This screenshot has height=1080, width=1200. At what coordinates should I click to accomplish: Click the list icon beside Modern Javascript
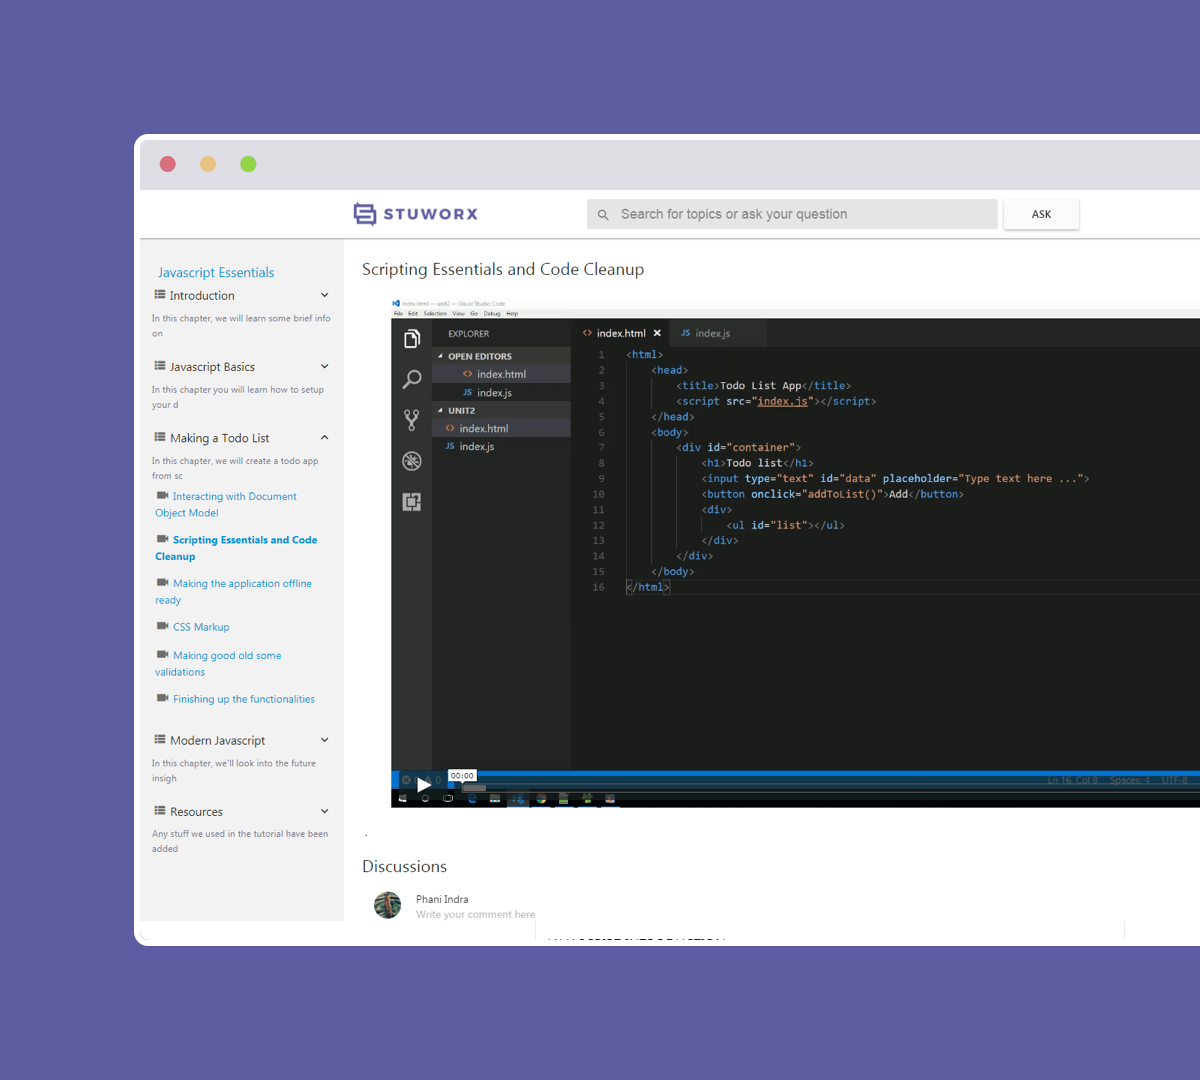click(160, 739)
